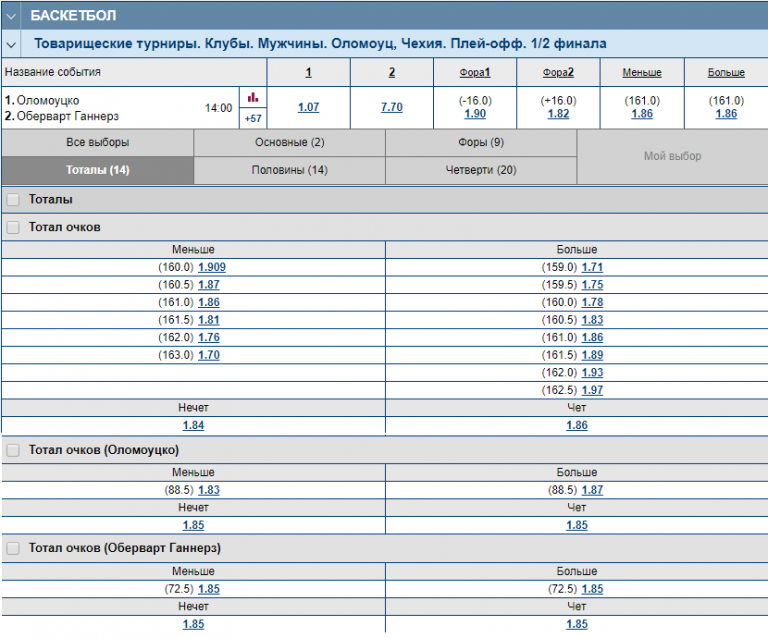Collapse the БАСКЕТБОЛ section chevron

11,16
